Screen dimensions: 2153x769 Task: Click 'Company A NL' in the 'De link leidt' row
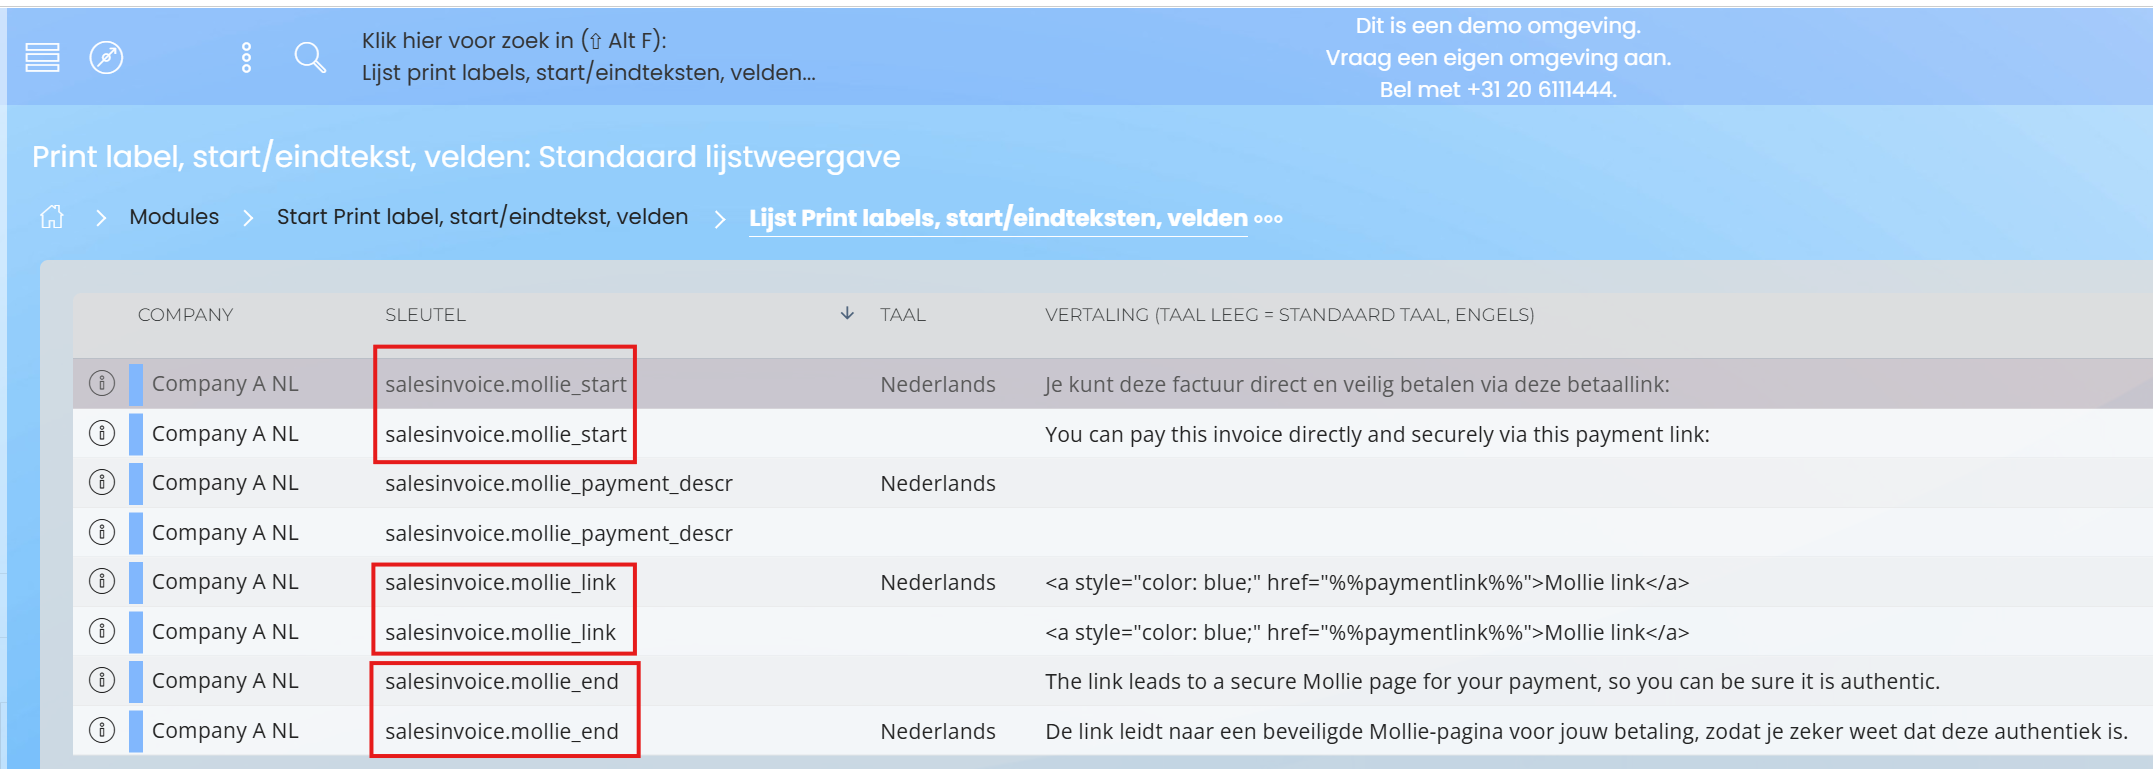click(x=225, y=731)
